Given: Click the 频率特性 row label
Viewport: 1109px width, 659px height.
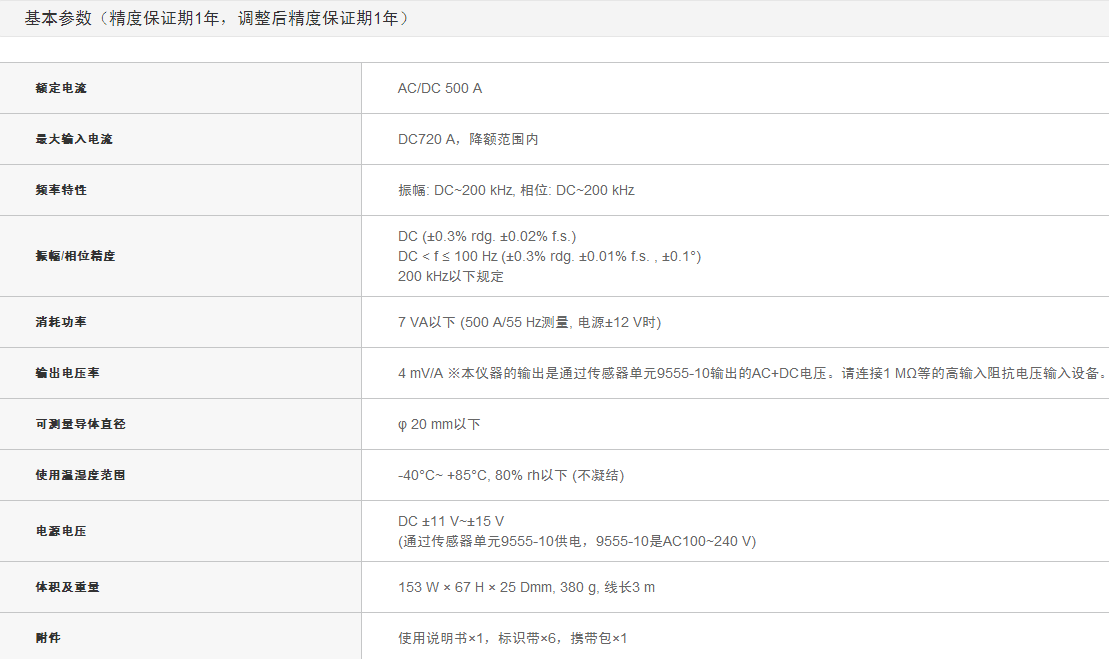Looking at the screenshot, I should point(61,190).
